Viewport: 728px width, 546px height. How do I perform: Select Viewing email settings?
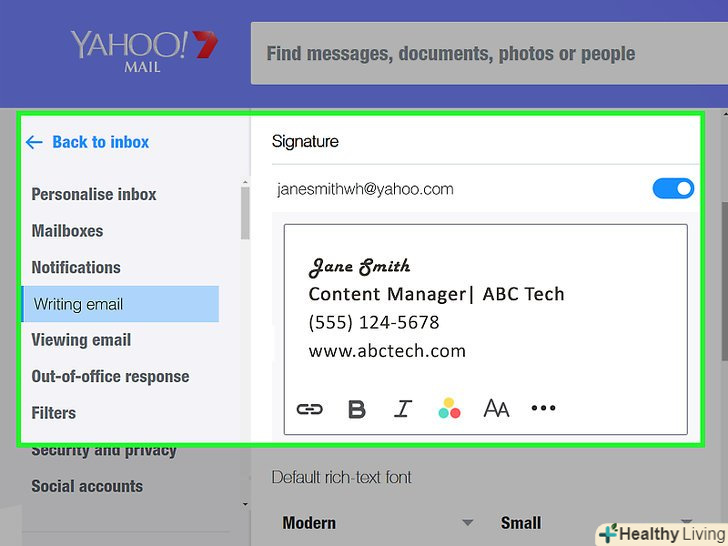tap(81, 340)
